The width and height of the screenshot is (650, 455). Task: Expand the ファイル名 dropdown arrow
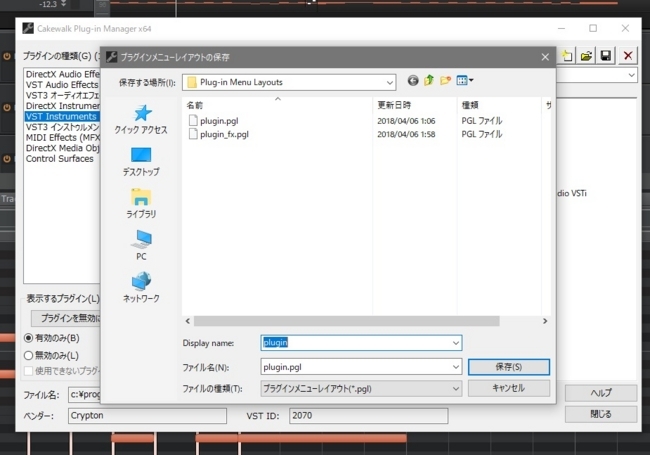(456, 367)
